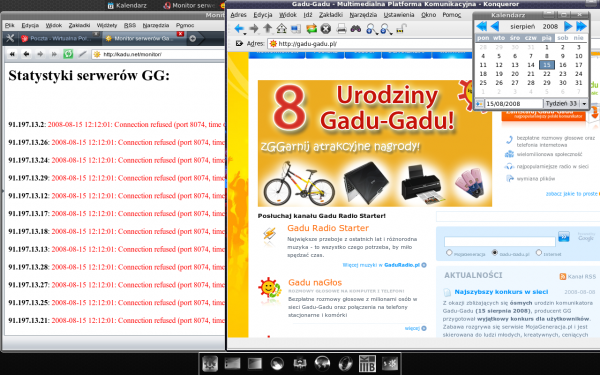600x375 pixels.
Task: Jump to previous year in Kalendarz
Action: [481, 26]
